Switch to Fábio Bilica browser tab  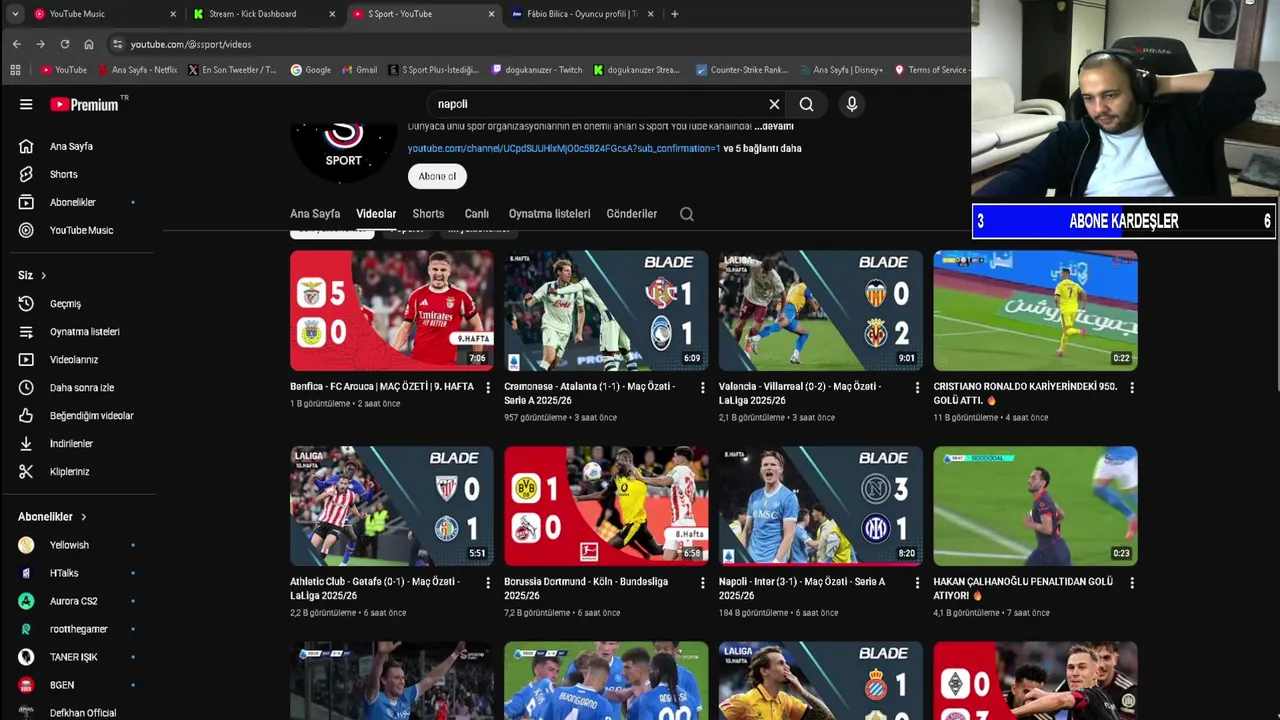pos(582,14)
